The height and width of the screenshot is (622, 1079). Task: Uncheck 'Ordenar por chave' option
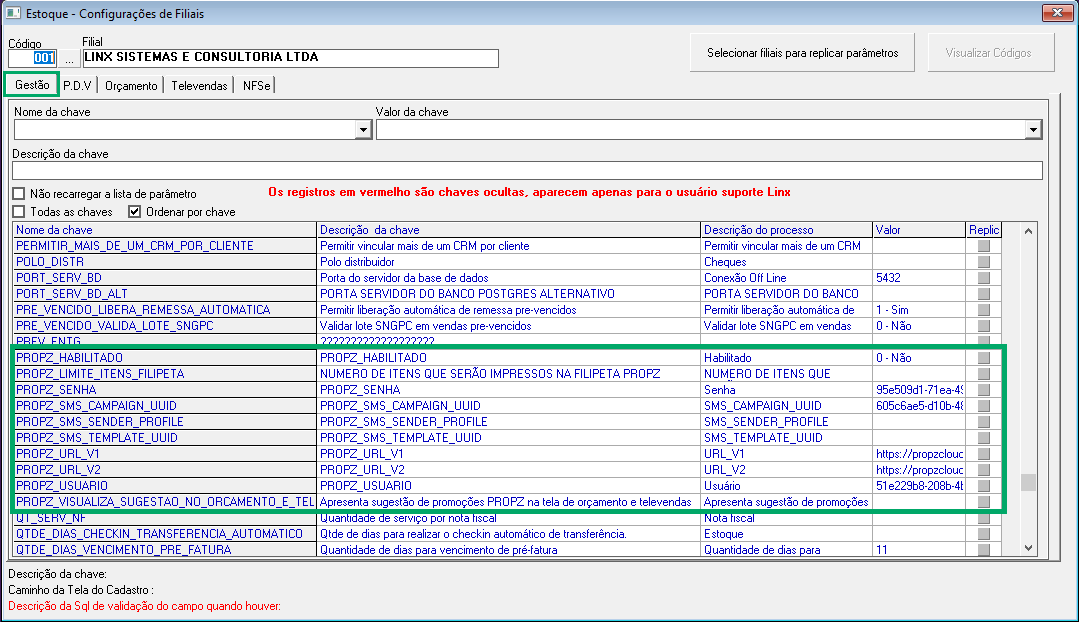(135, 212)
